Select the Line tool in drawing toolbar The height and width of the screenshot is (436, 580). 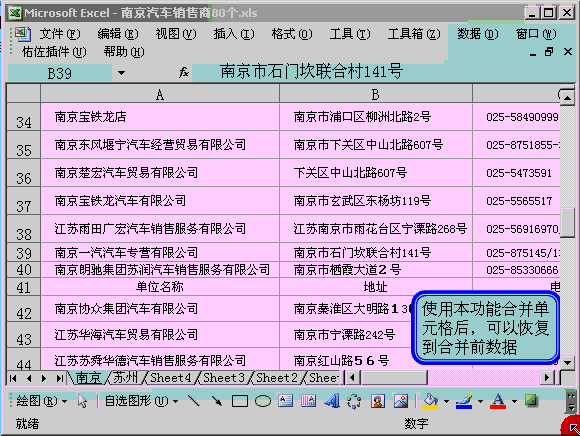pyautogui.click(x=193, y=401)
